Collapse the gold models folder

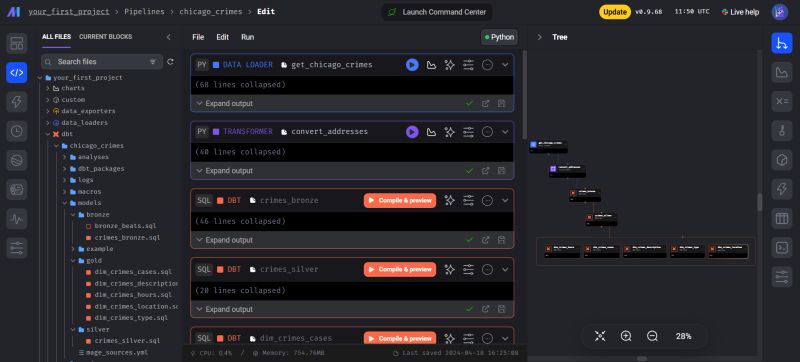[73, 261]
